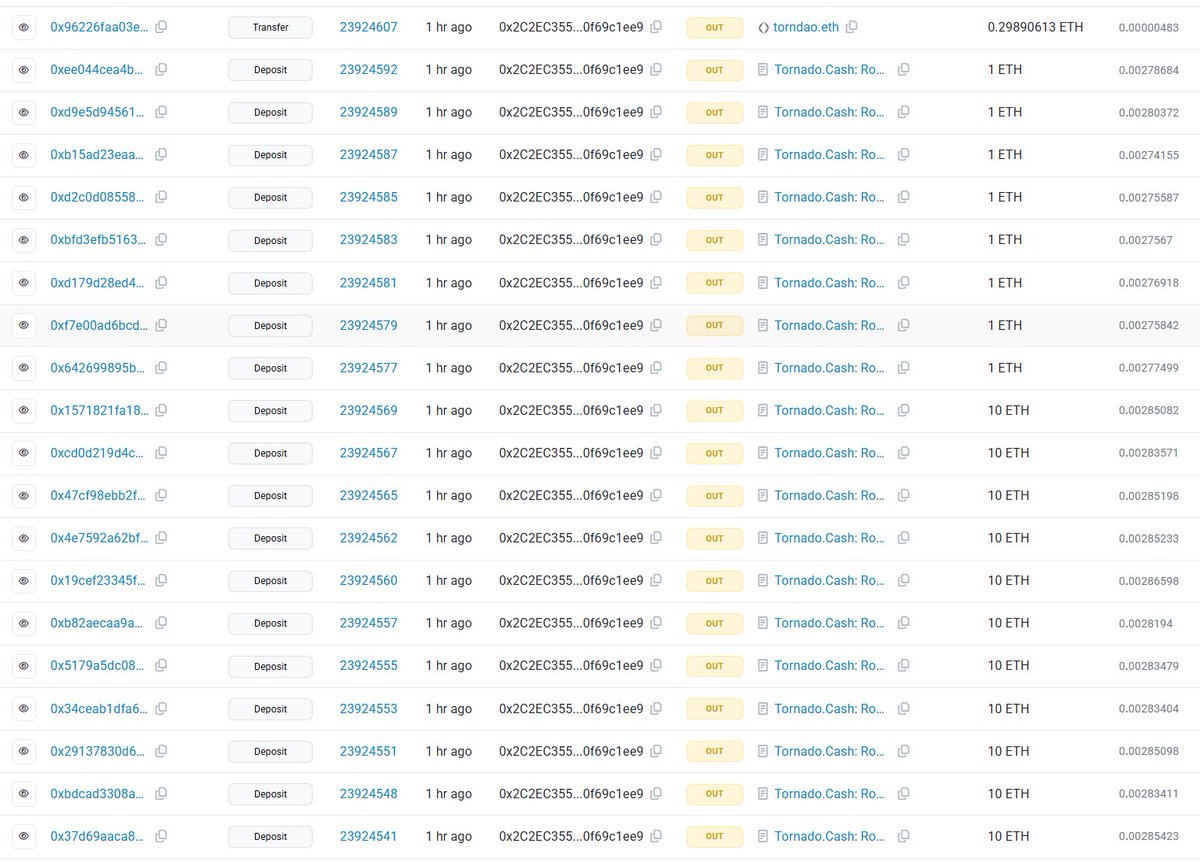This screenshot has height=862, width=1200.
Task: Copy Tornado.Cash address in block 23924557 row
Action: point(904,623)
